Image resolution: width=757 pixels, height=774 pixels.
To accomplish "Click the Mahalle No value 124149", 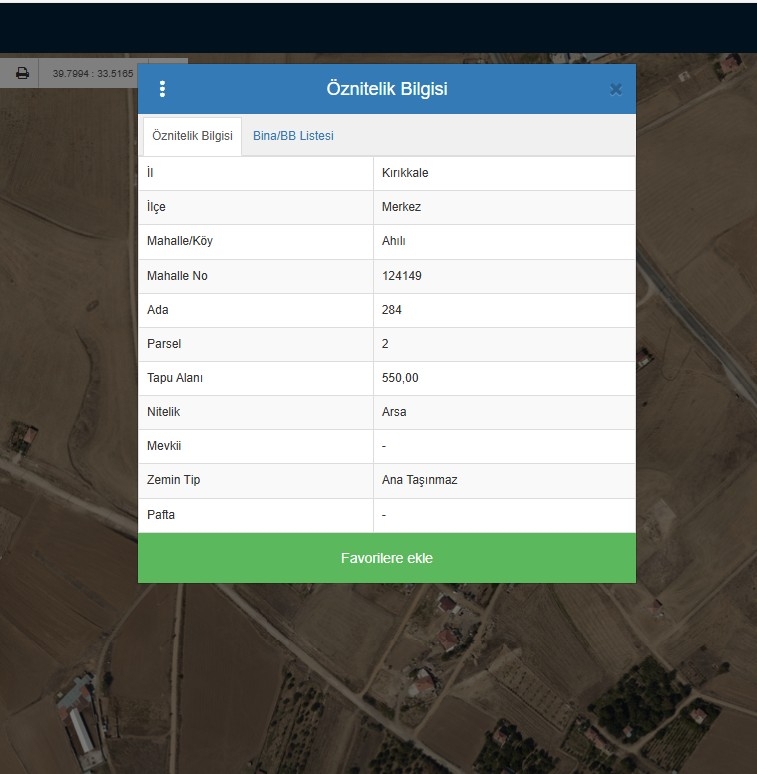I will click(x=402, y=276).
